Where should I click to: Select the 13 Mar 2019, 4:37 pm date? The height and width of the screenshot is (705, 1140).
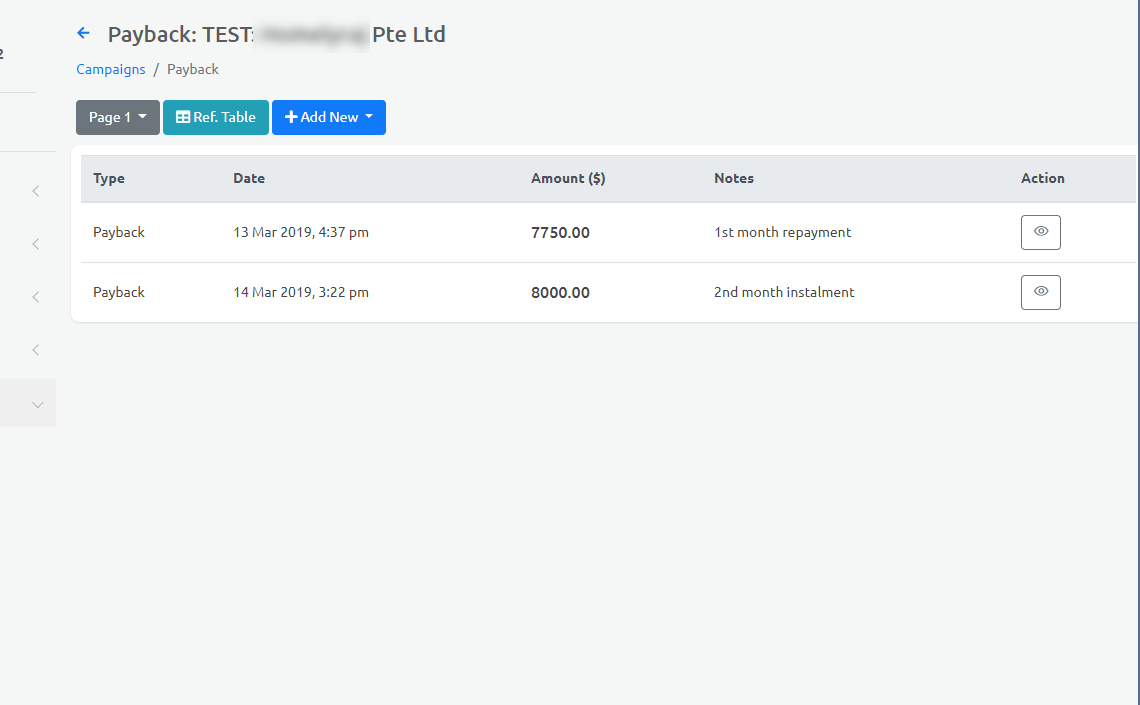coord(301,233)
